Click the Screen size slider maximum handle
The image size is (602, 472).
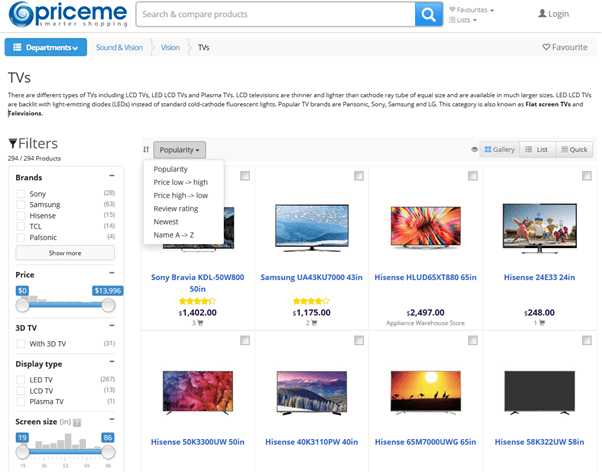[108, 452]
